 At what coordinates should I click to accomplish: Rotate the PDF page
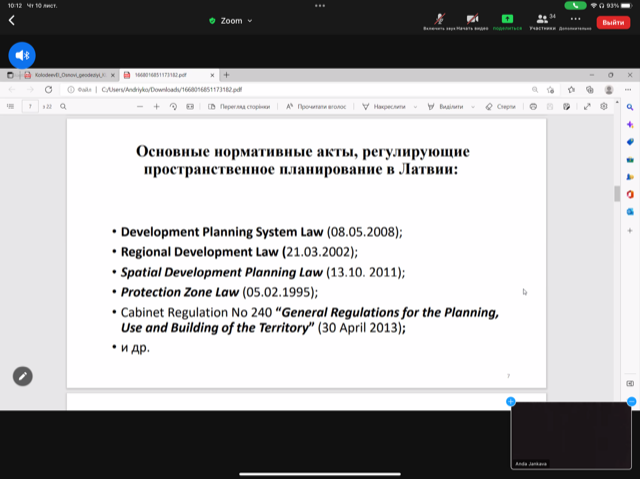[x=173, y=106]
